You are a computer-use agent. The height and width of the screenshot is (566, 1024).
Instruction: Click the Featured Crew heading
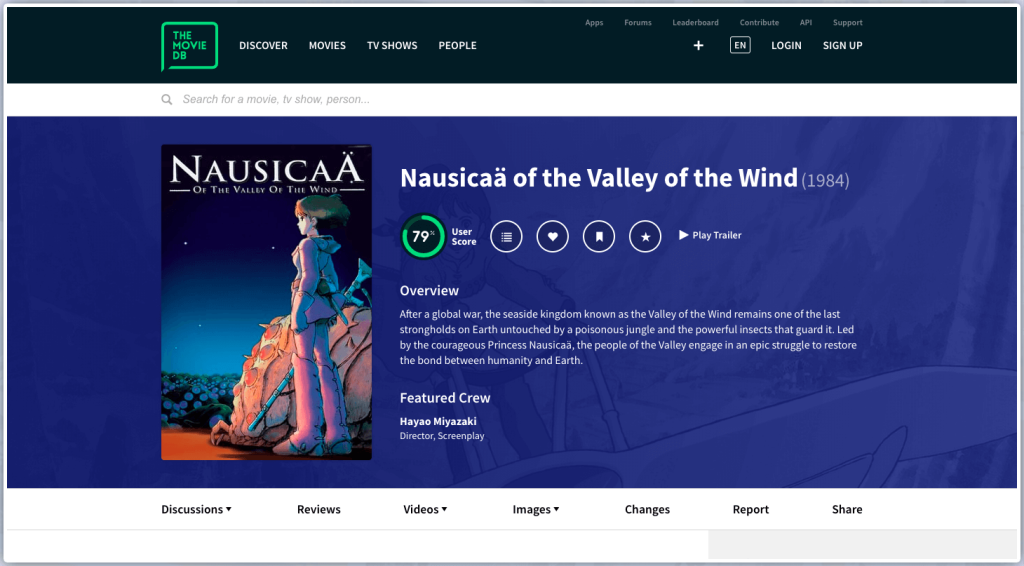(x=445, y=398)
